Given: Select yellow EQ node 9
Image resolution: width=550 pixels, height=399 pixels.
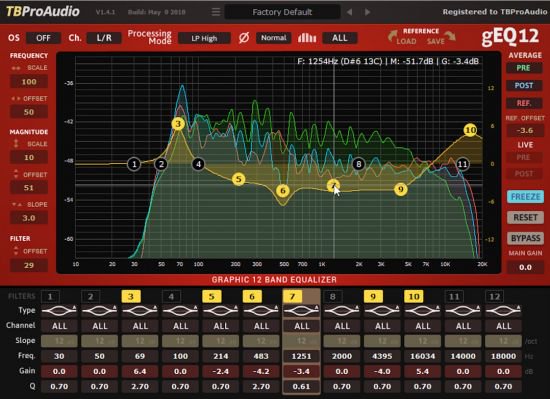Looking at the screenshot, I should [401, 189].
